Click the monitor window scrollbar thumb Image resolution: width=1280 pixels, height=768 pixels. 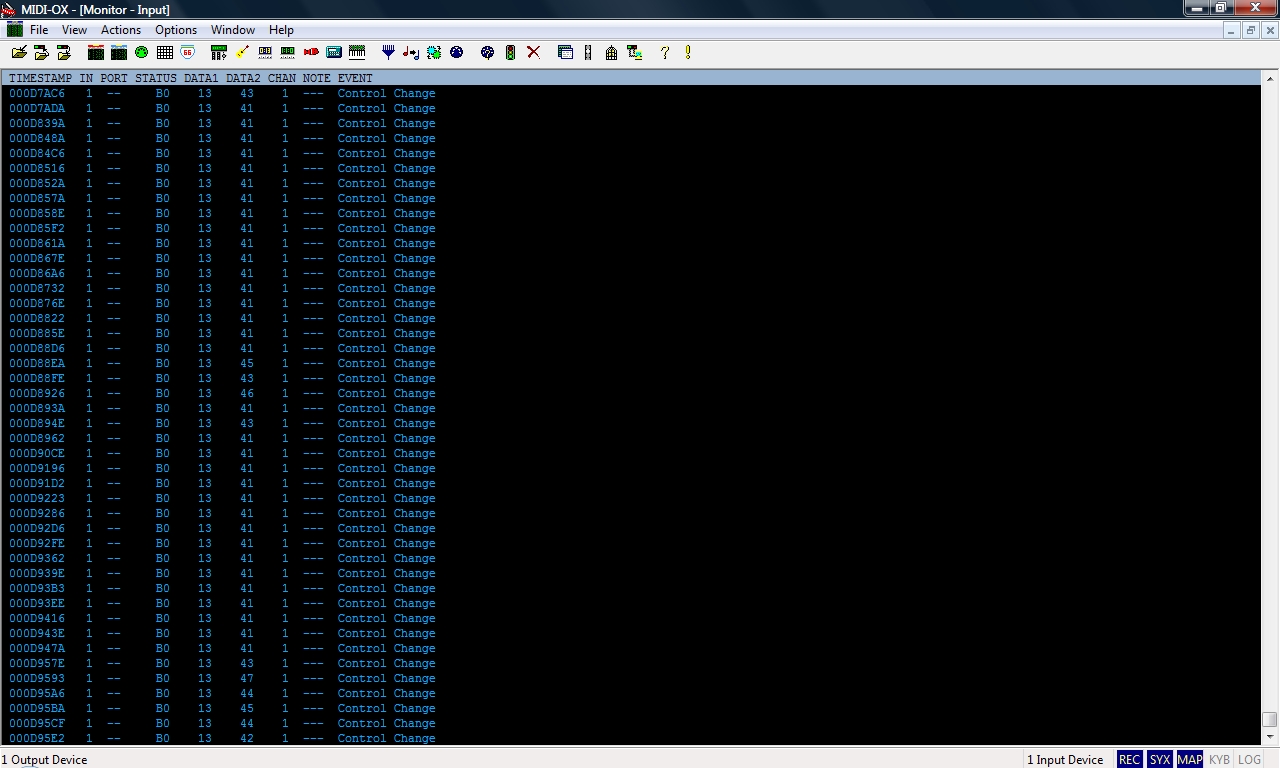tap(1269, 720)
